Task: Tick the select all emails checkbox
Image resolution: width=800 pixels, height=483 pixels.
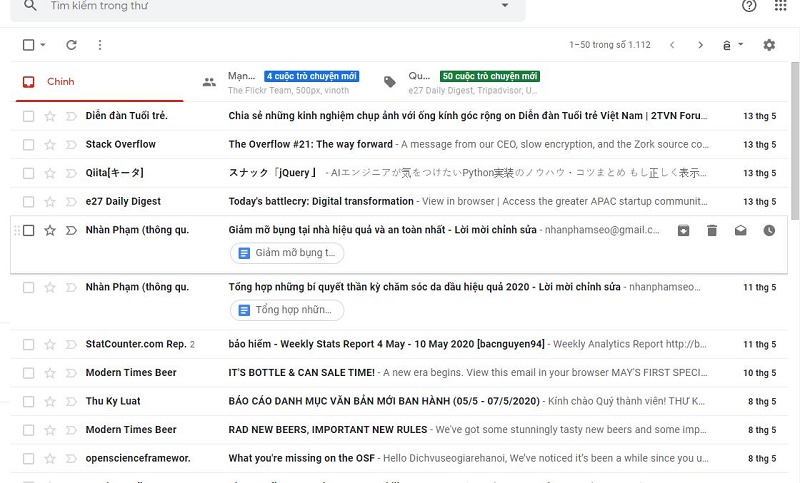Action: pos(29,45)
